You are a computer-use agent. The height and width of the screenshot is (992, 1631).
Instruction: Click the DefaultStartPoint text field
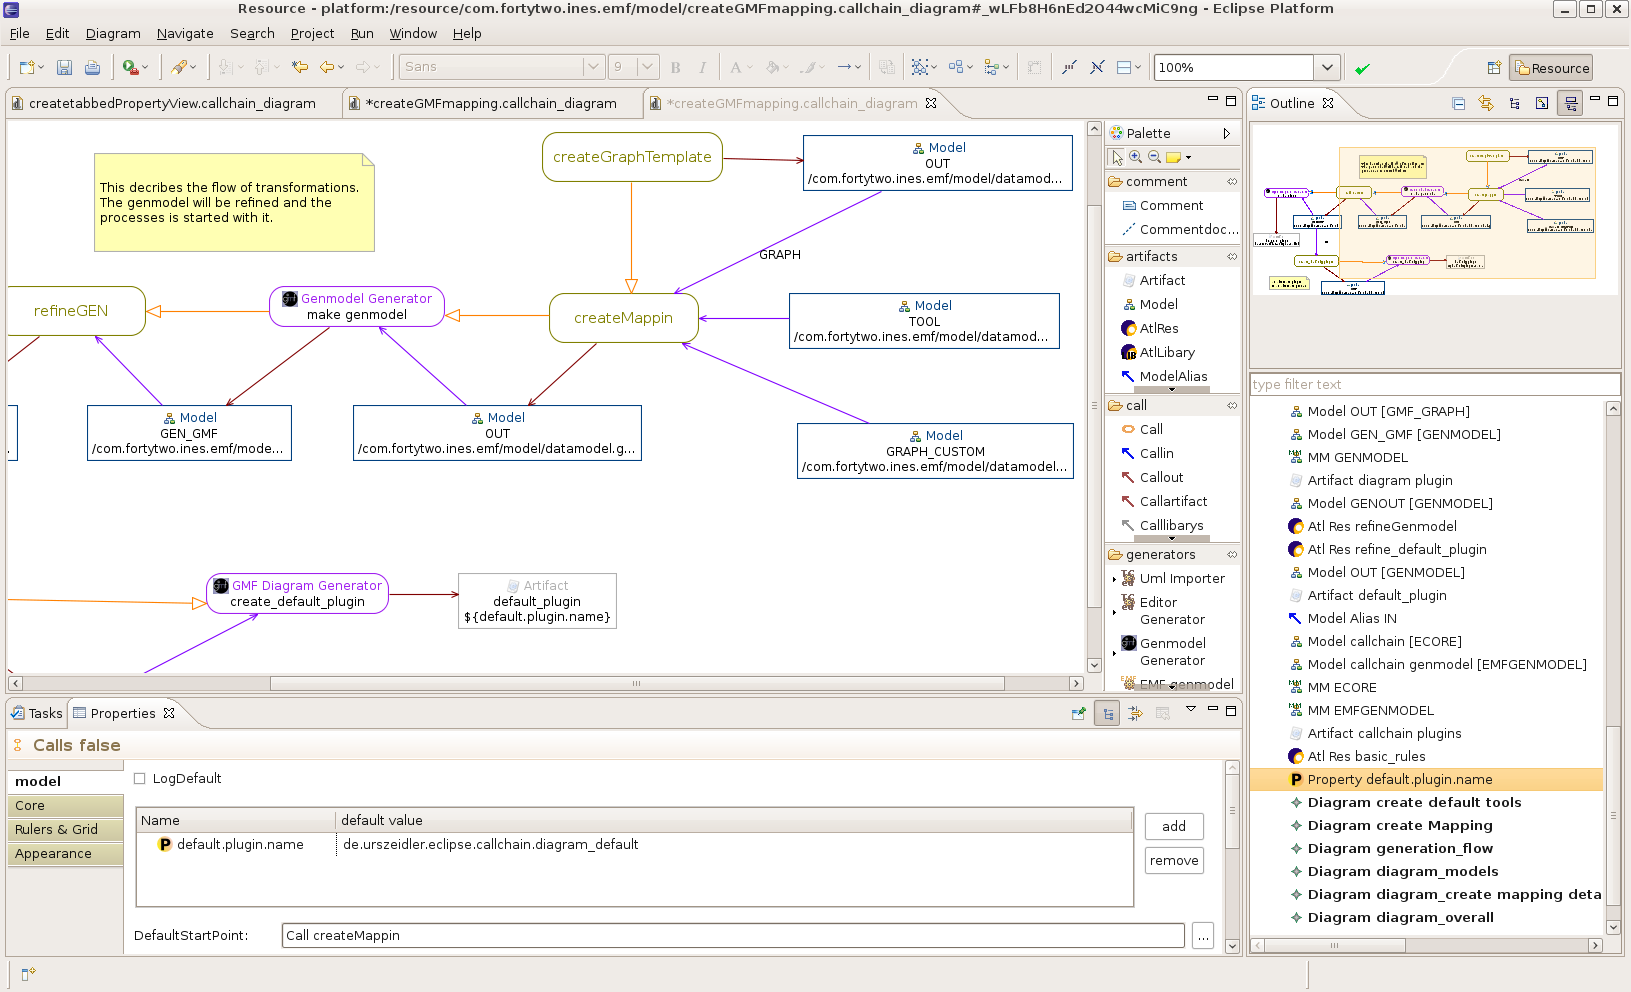coord(733,936)
